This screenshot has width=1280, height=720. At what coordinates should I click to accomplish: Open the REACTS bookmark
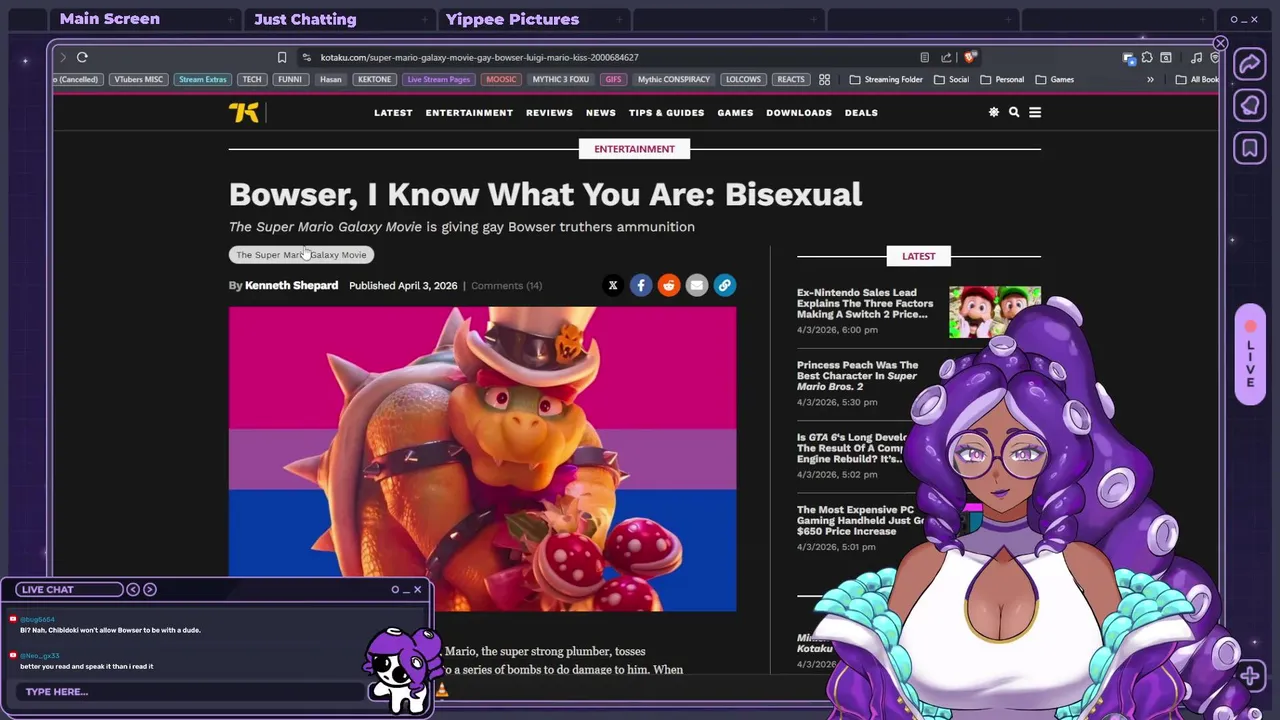(x=791, y=80)
